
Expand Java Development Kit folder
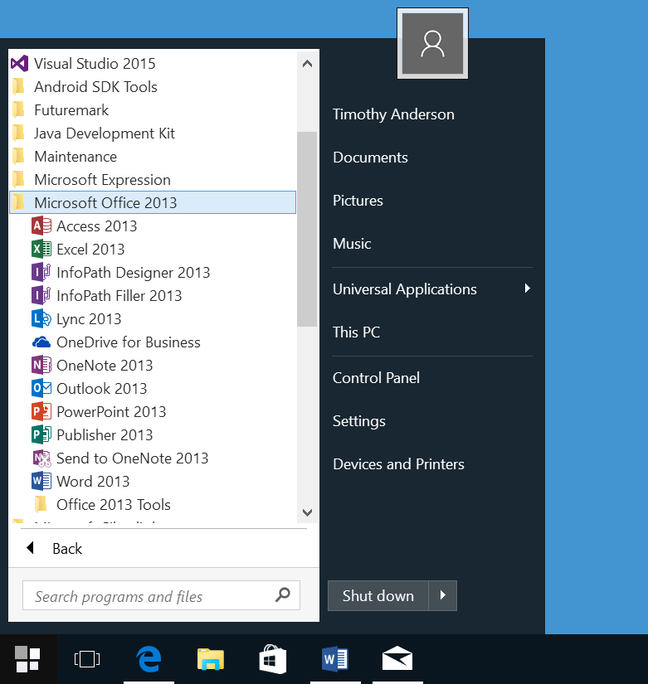(x=152, y=133)
